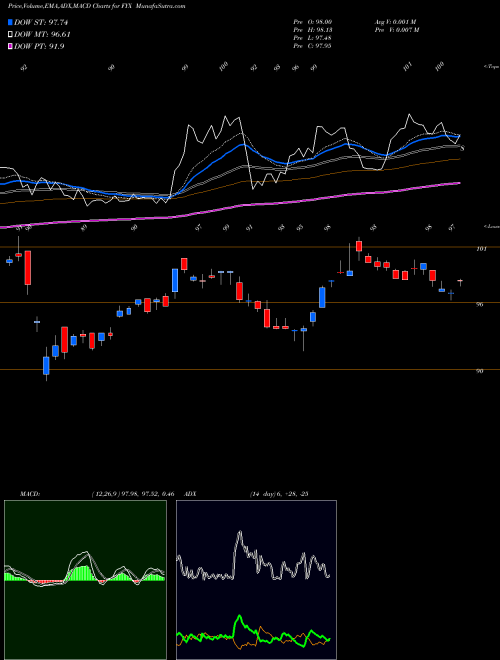Click the 'Avg V: 0.001 M' text
The width and height of the screenshot is (500, 660).
pyautogui.click(x=396, y=21)
